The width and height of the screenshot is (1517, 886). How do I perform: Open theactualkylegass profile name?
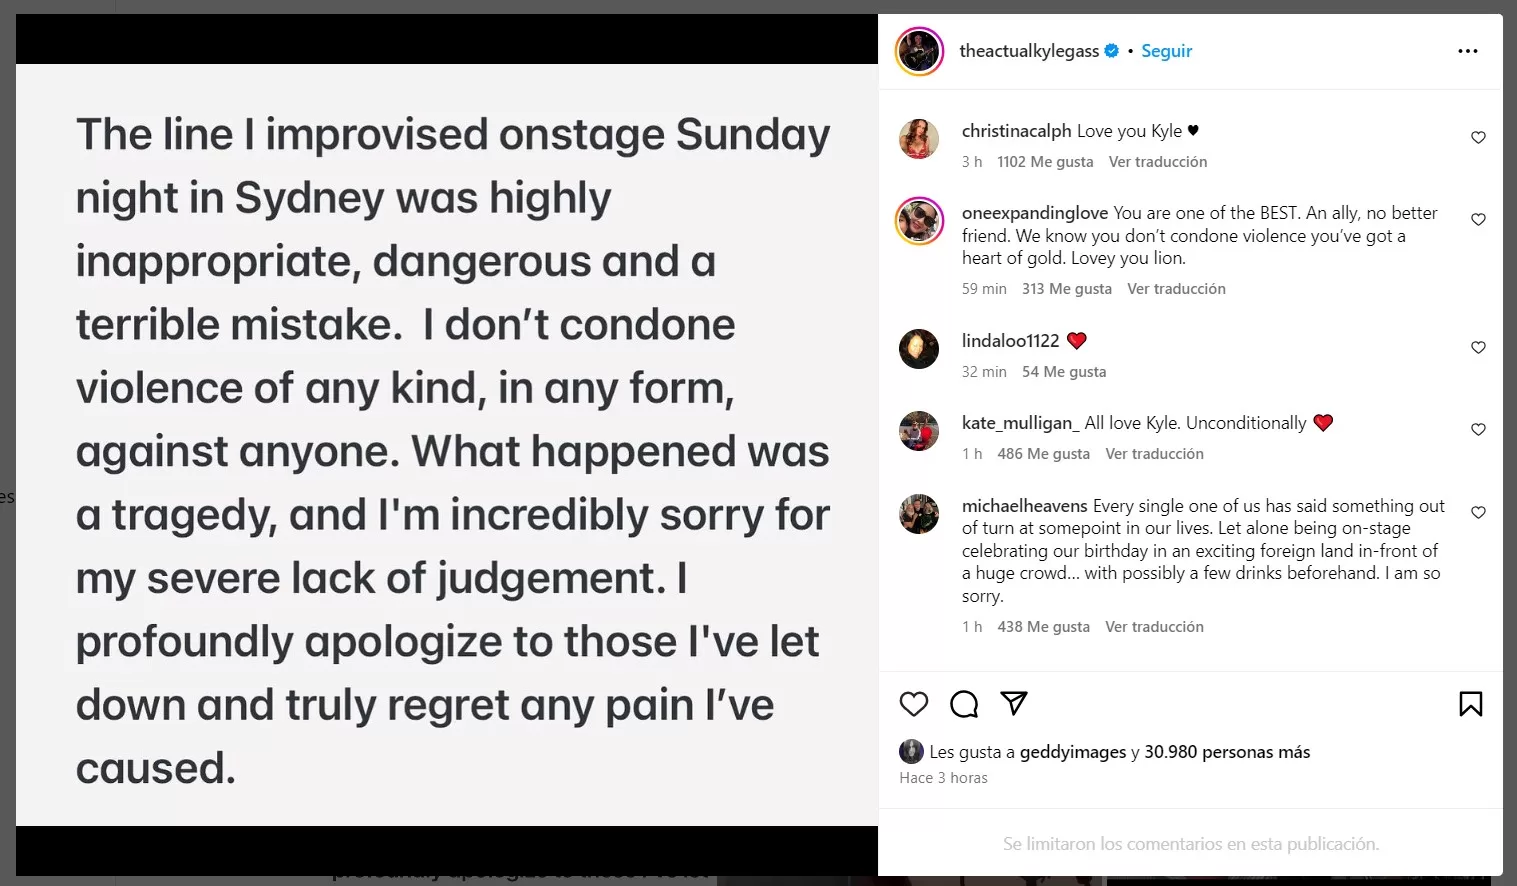1028,51
